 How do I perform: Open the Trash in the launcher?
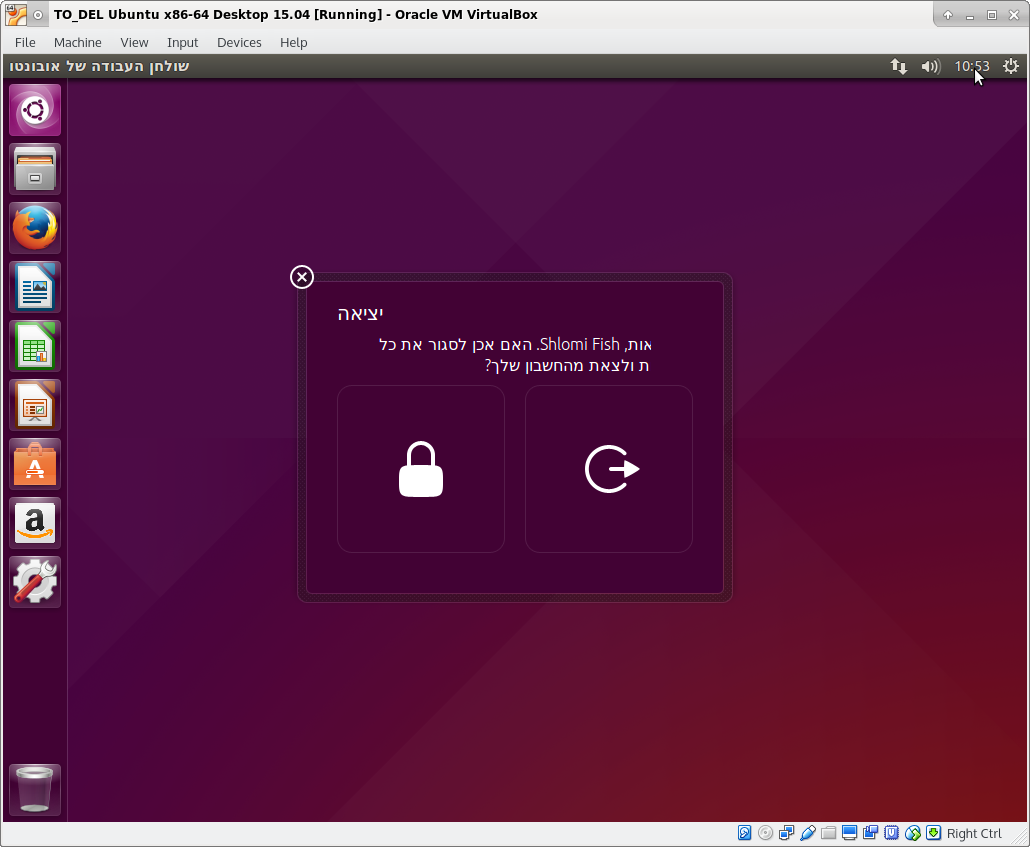pos(35,790)
